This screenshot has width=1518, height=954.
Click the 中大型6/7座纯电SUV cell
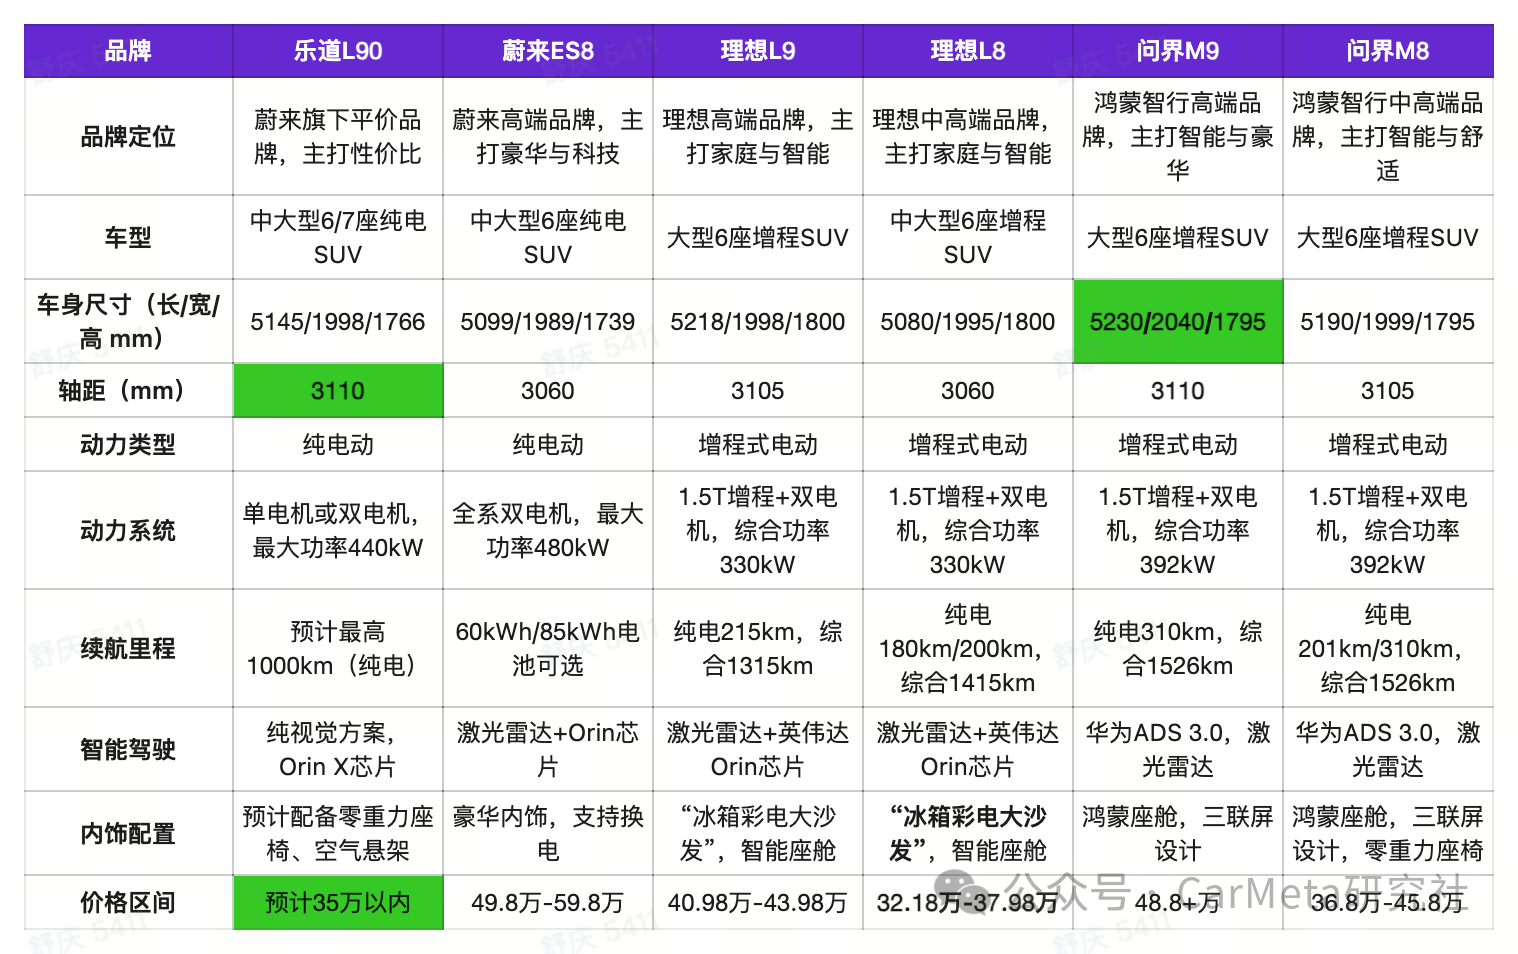click(338, 237)
